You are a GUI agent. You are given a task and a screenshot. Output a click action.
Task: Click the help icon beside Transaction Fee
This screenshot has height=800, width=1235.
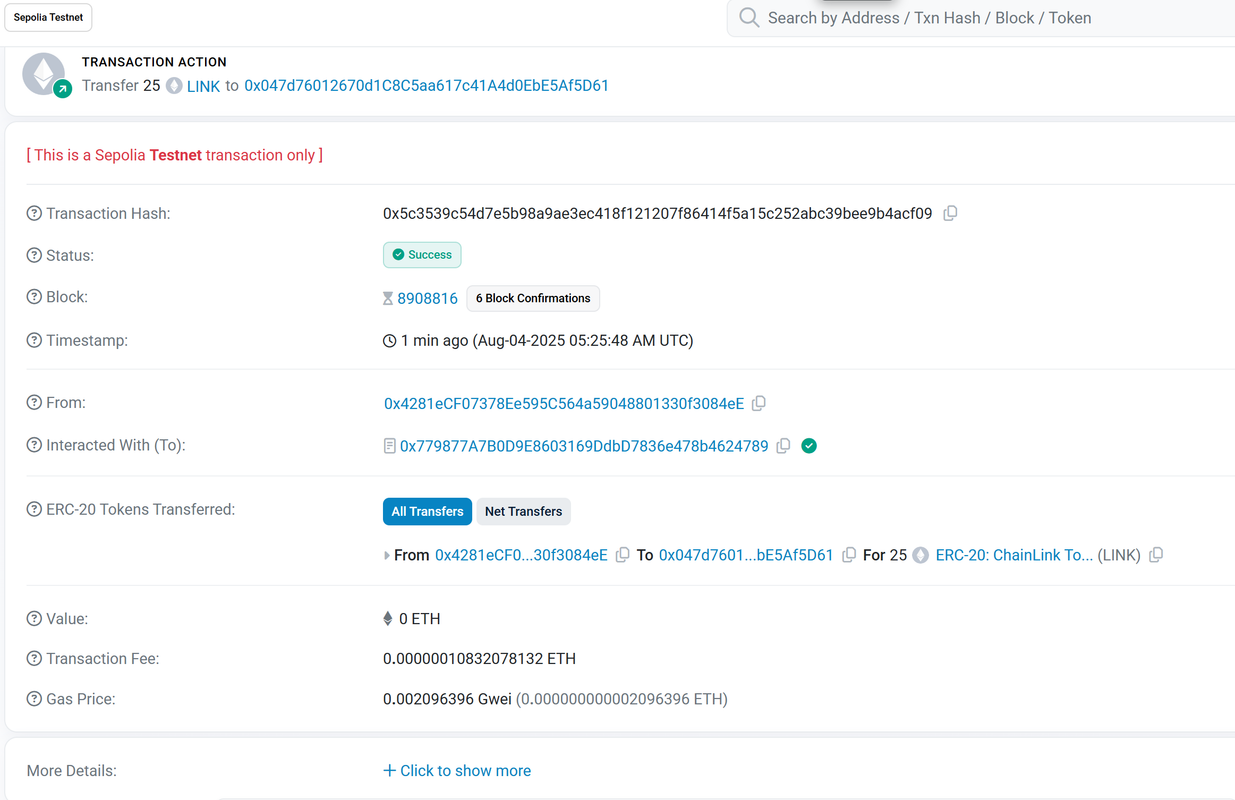34,659
